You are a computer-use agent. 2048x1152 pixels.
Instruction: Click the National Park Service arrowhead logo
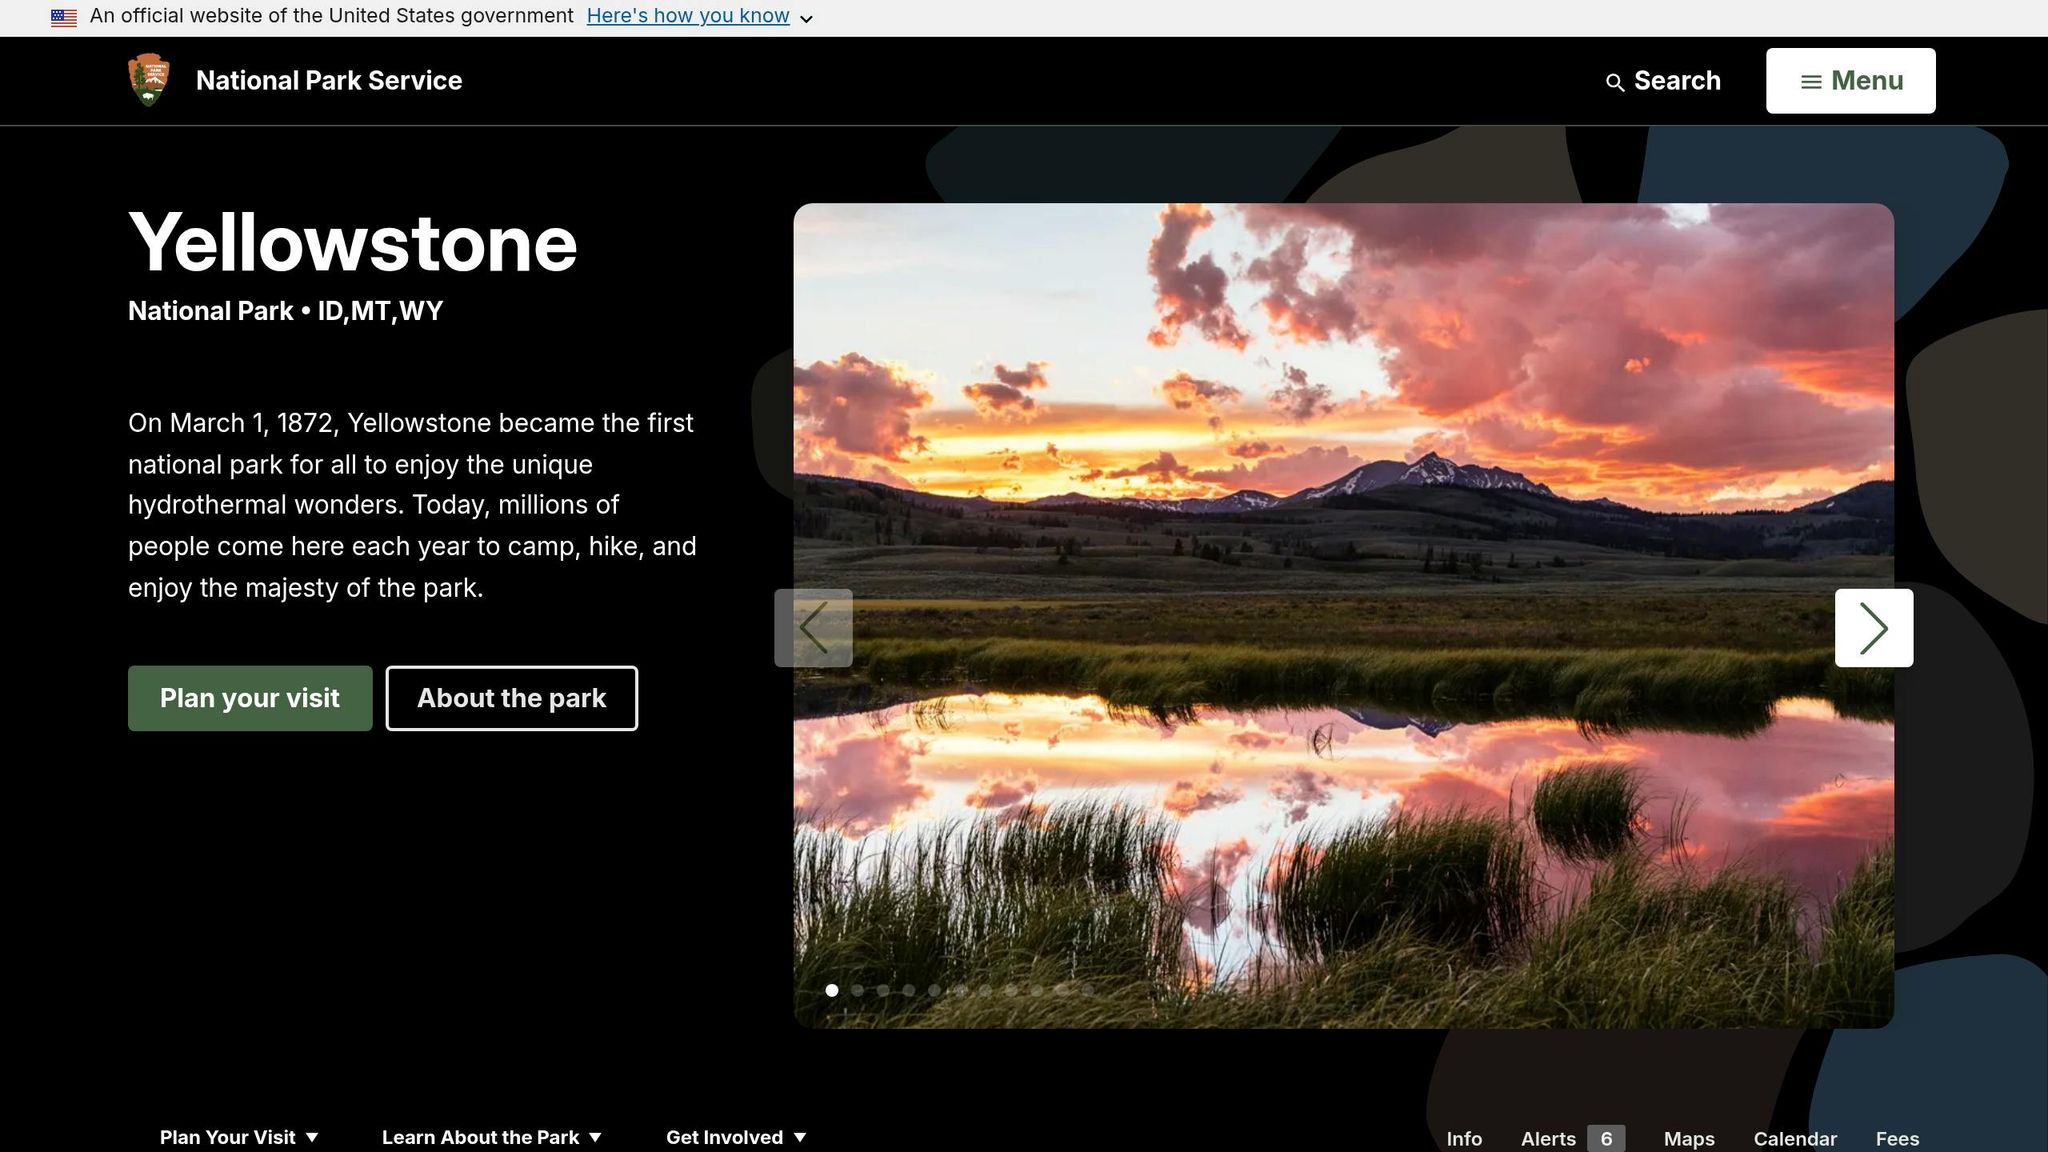pyautogui.click(x=149, y=80)
